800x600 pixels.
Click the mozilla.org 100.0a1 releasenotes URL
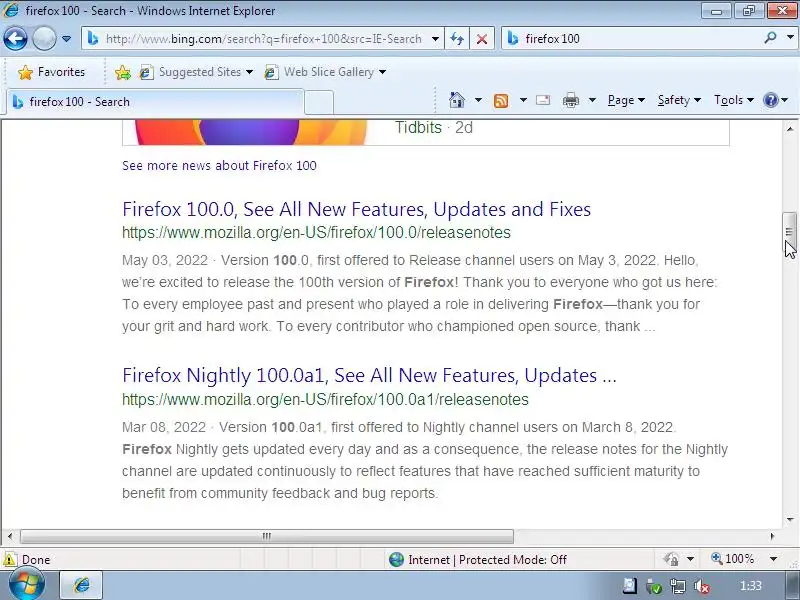326,399
